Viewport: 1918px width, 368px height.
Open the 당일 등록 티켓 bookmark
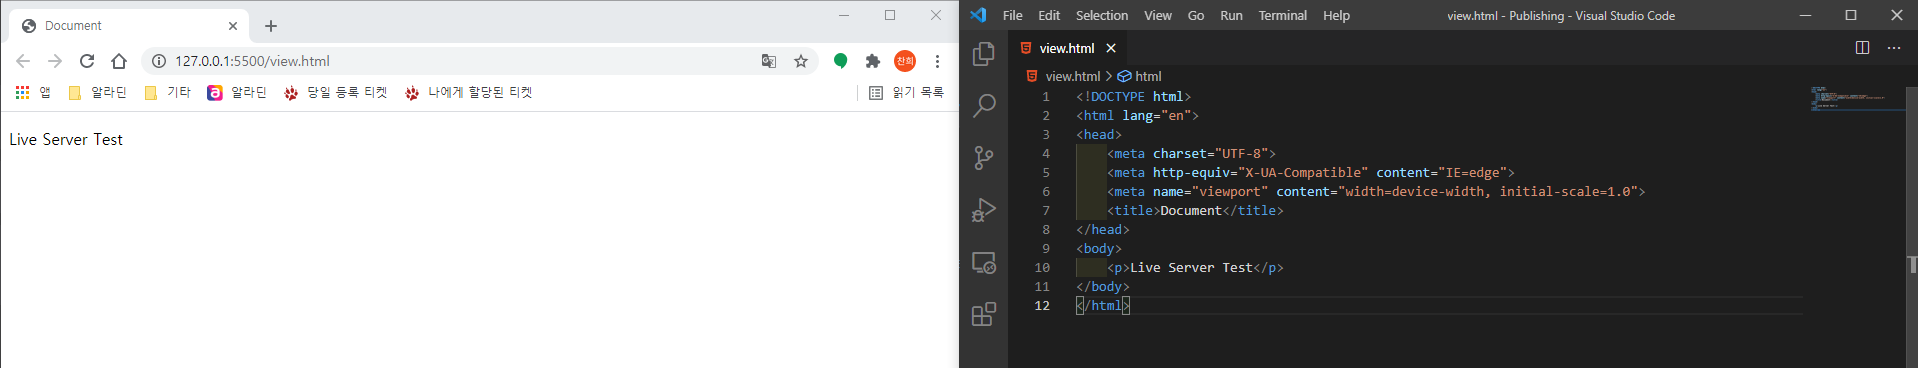pos(336,92)
